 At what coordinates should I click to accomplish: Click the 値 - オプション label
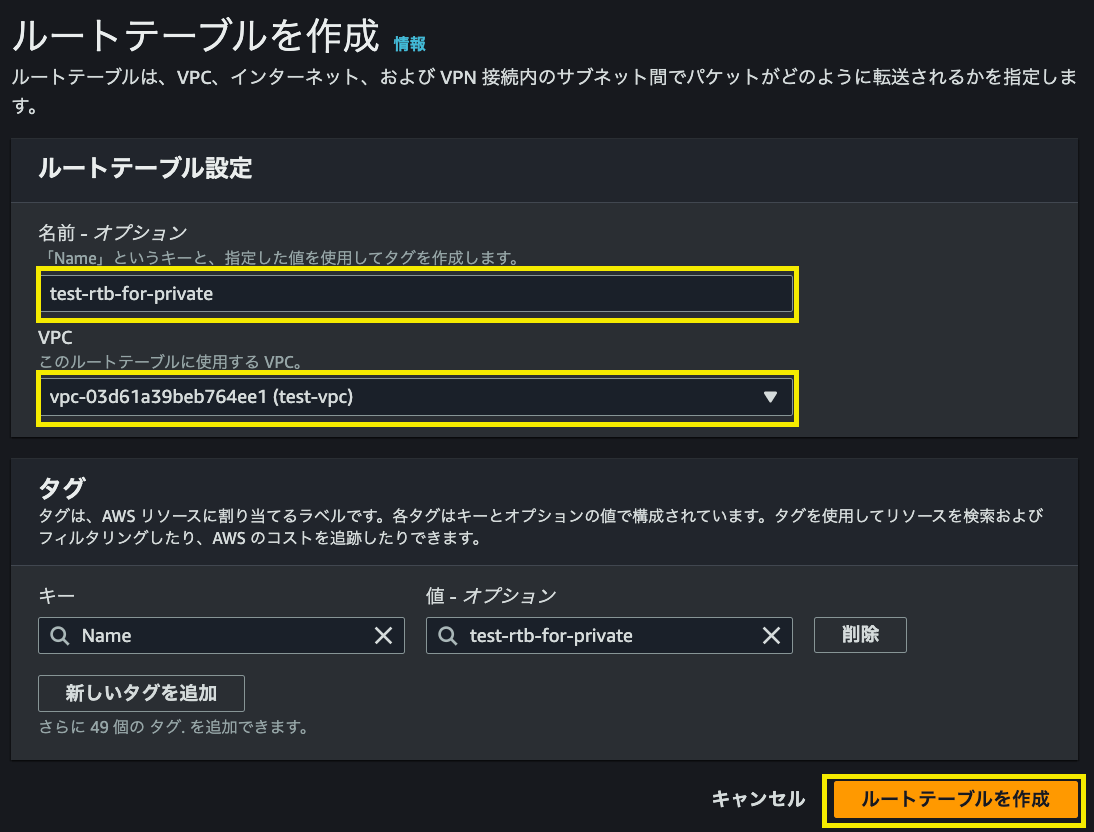click(x=491, y=595)
